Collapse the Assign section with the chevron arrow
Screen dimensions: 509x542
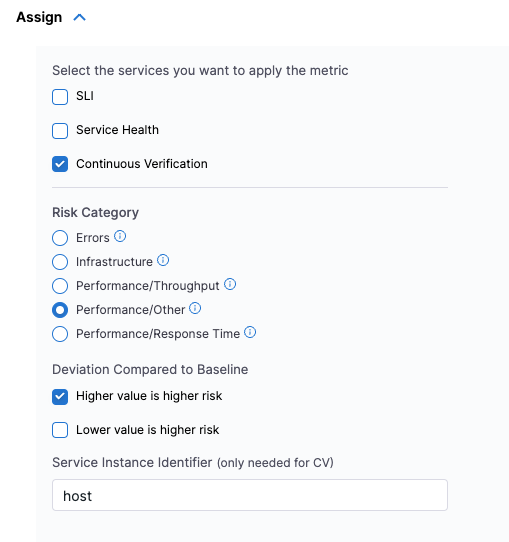(x=79, y=18)
